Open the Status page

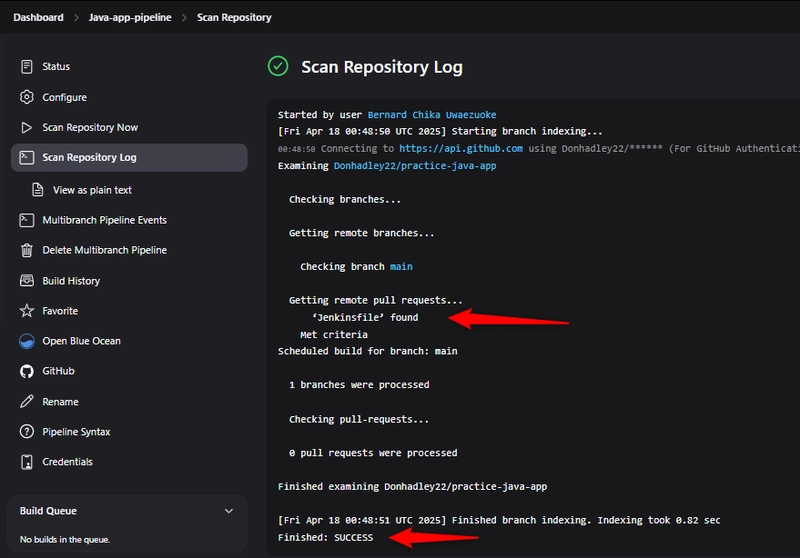(56, 66)
